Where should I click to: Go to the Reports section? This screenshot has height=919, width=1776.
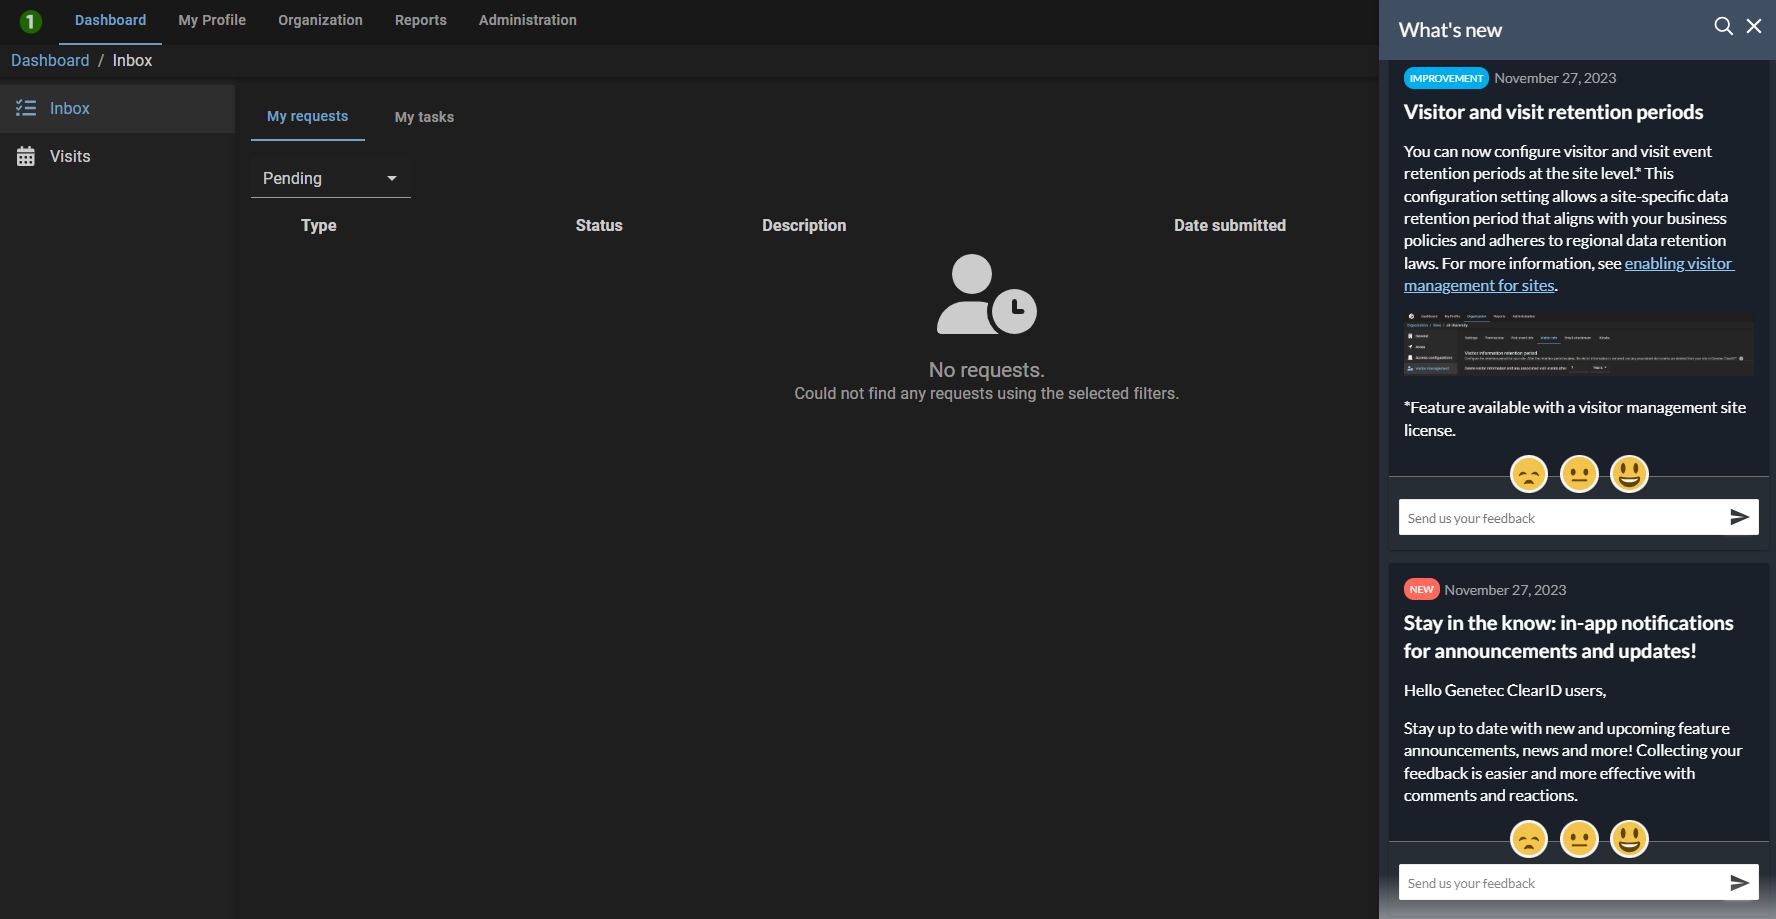[420, 20]
